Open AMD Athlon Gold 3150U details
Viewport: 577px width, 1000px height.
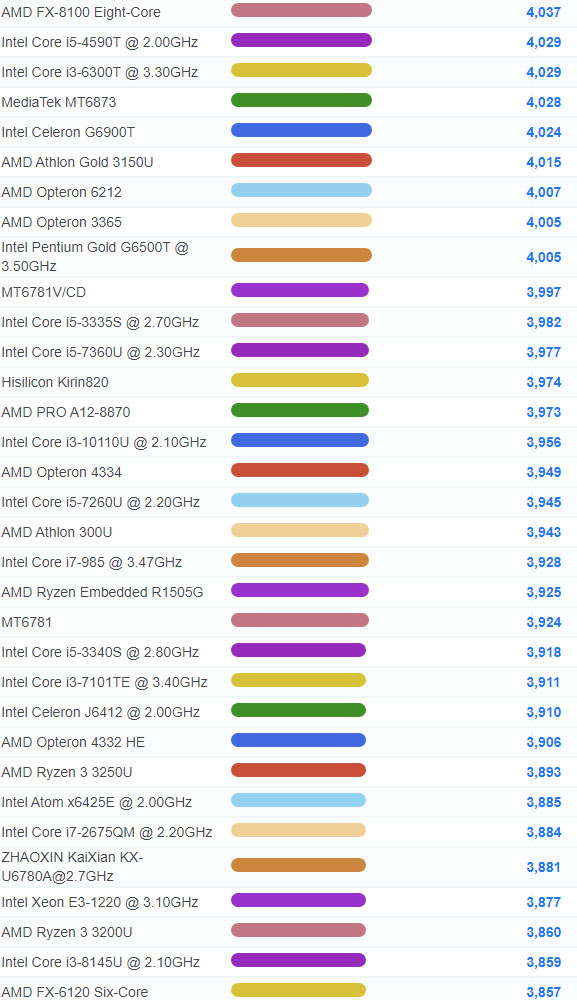click(x=77, y=162)
